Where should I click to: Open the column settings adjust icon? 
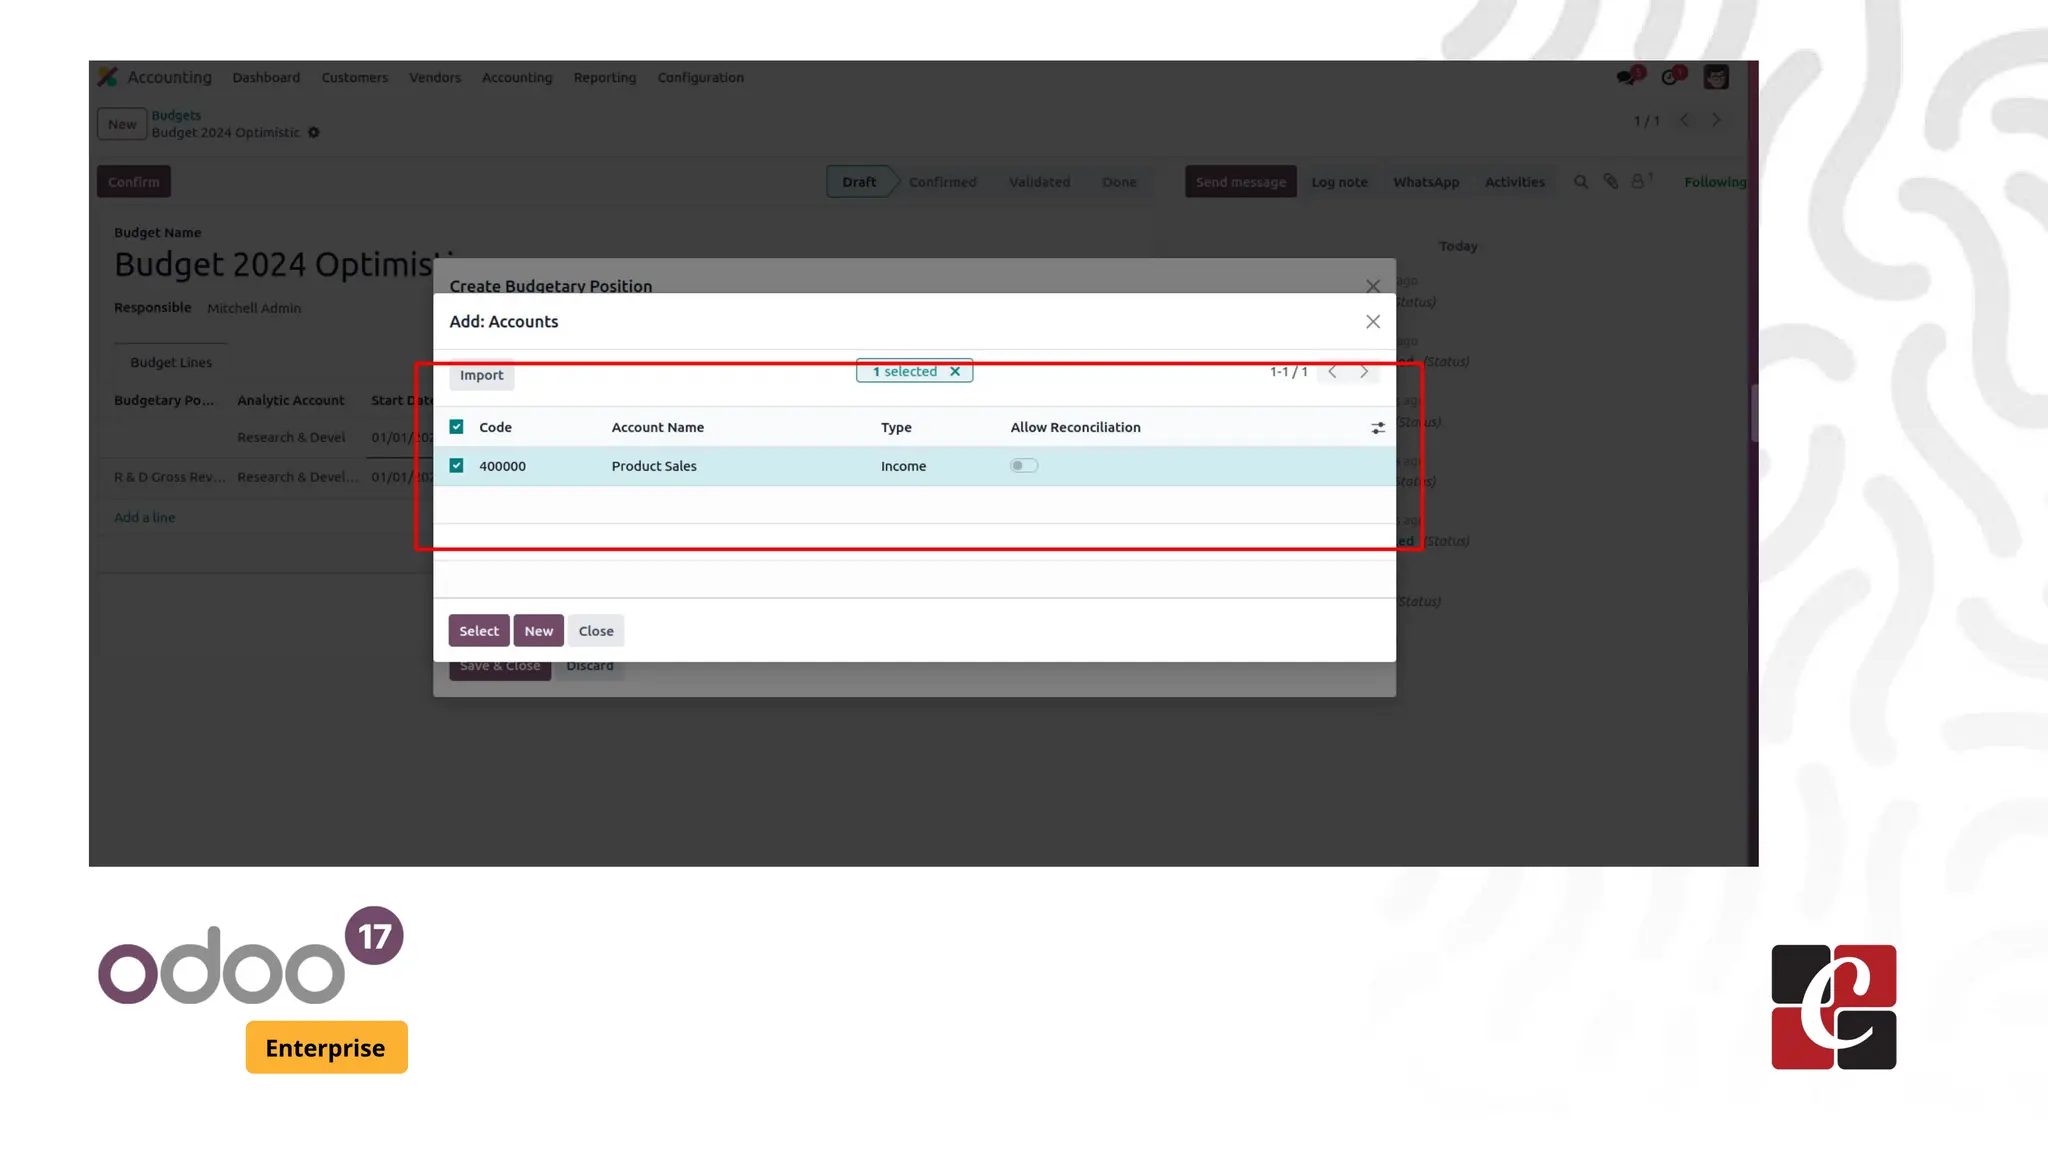[x=1377, y=428]
